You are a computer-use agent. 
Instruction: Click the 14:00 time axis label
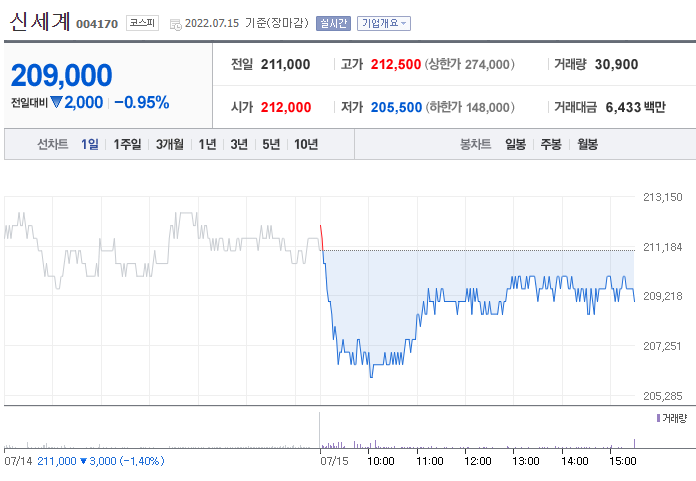point(575,461)
